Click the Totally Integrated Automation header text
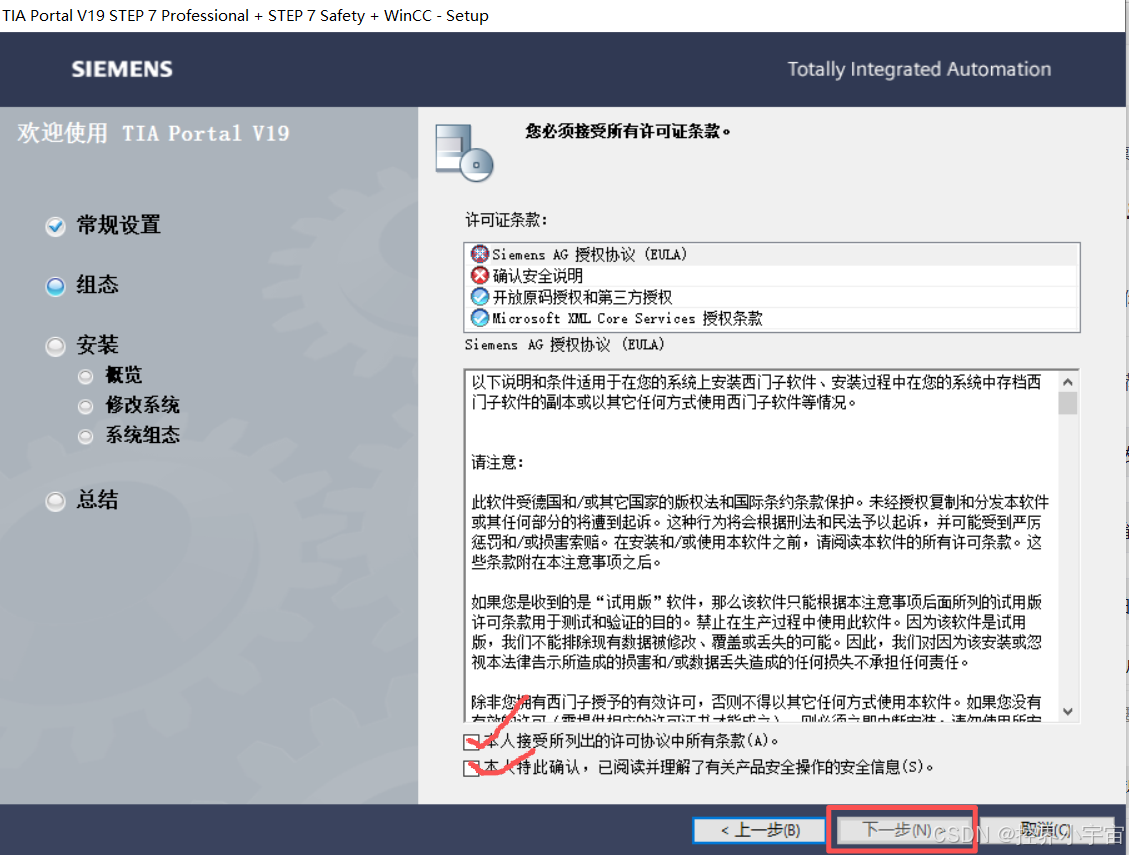Image resolution: width=1129 pixels, height=855 pixels. tap(919, 69)
